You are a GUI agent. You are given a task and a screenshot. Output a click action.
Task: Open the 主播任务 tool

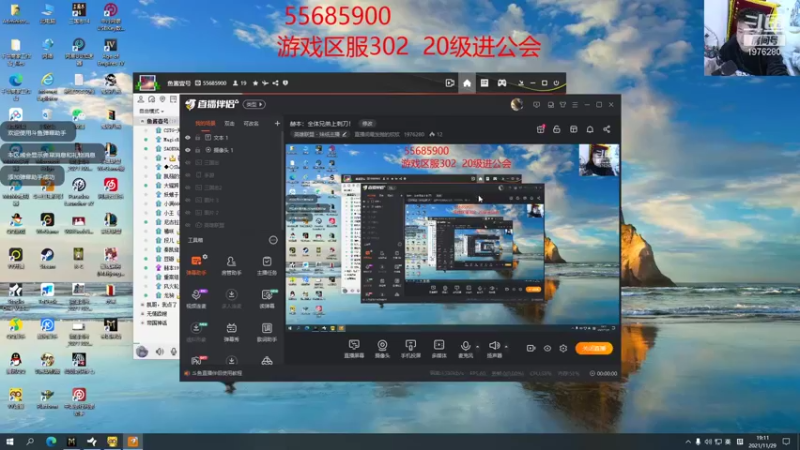[267, 265]
